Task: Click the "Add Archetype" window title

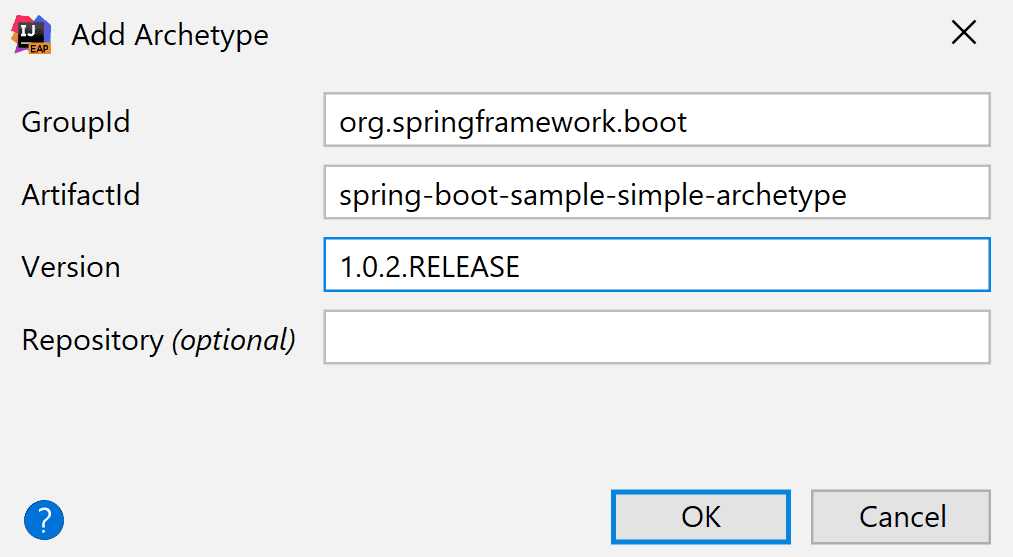Action: click(170, 35)
